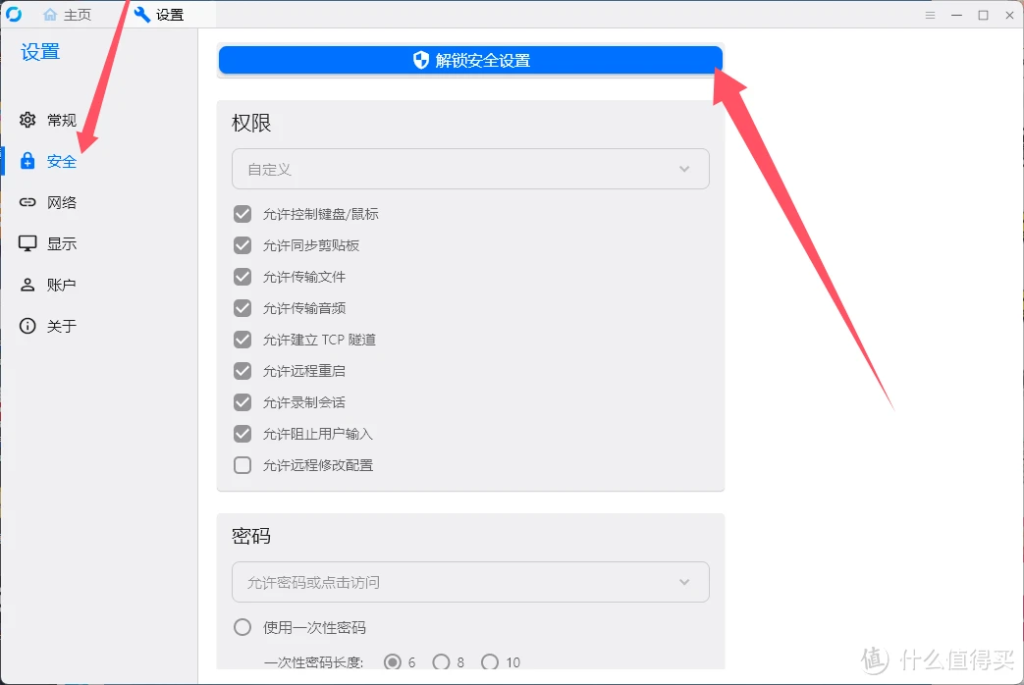Open the 关于 info icon
The width and height of the screenshot is (1024, 685).
[x=27, y=326]
